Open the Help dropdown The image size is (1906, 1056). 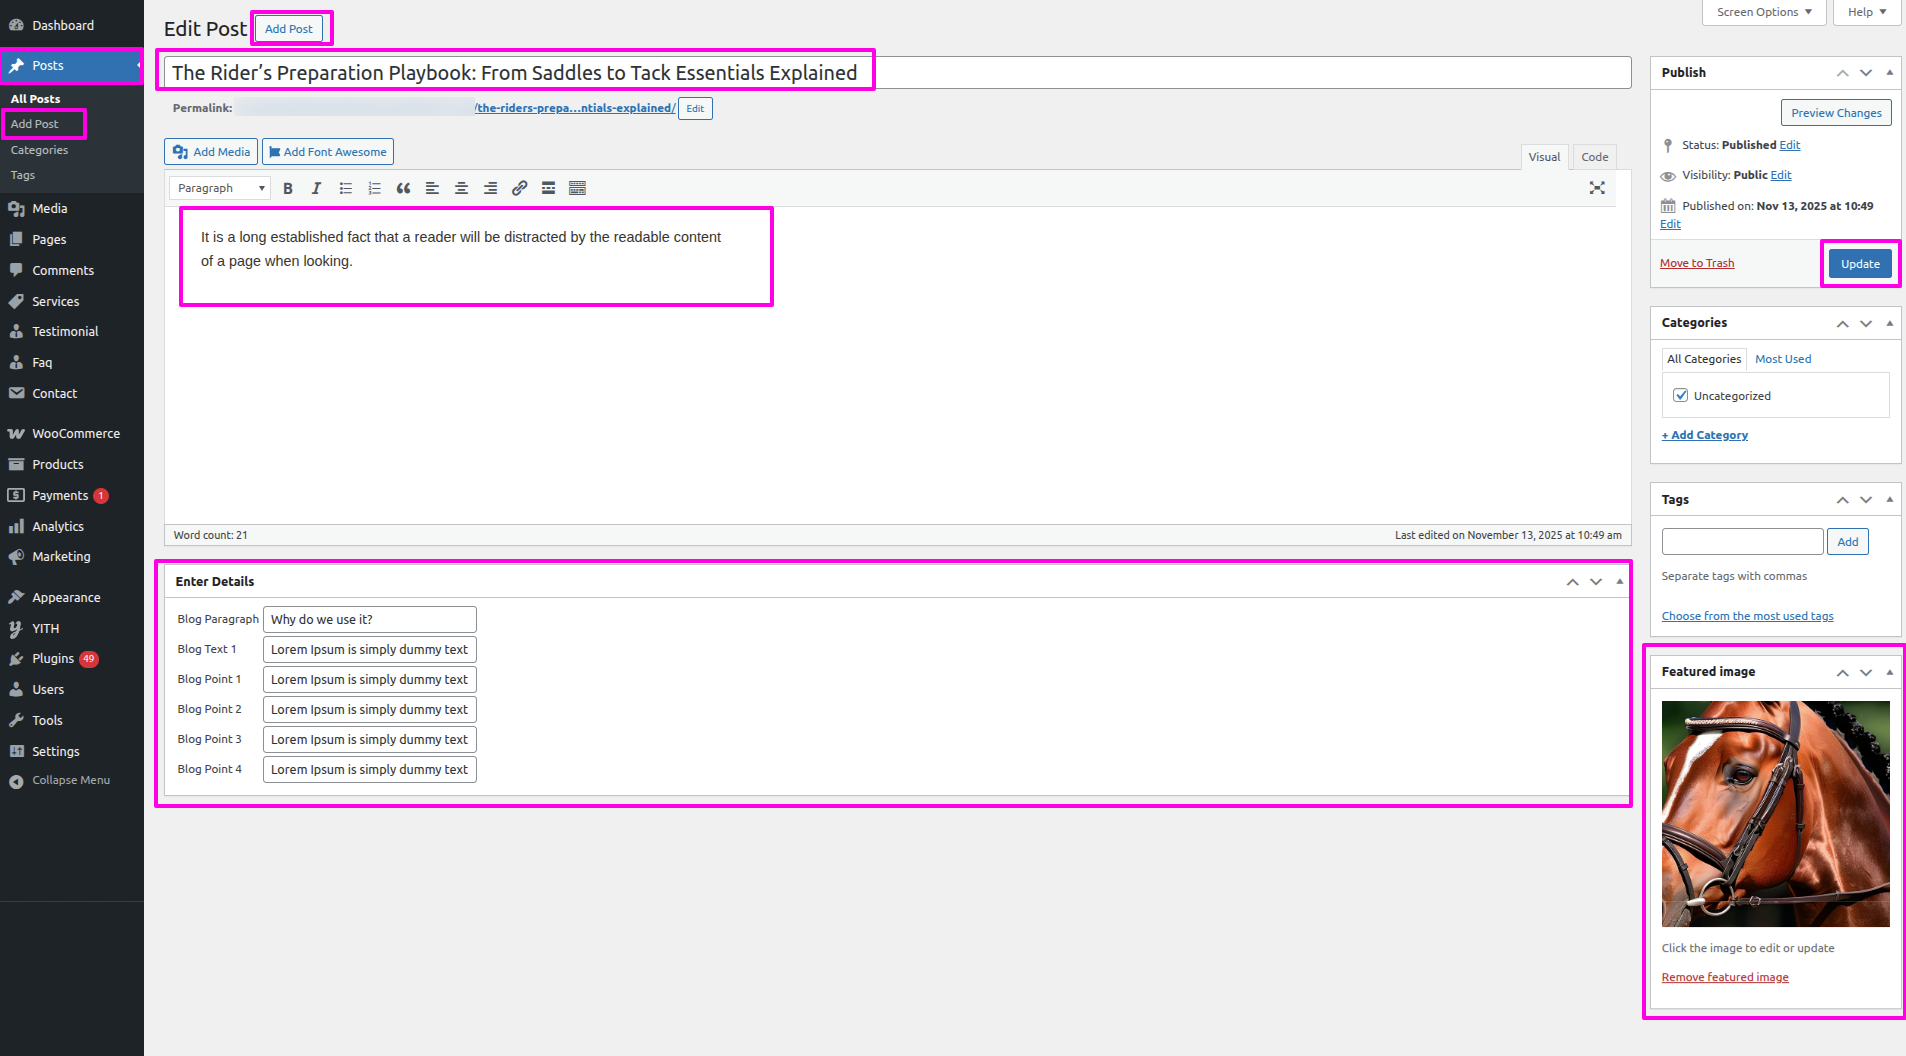point(1866,12)
